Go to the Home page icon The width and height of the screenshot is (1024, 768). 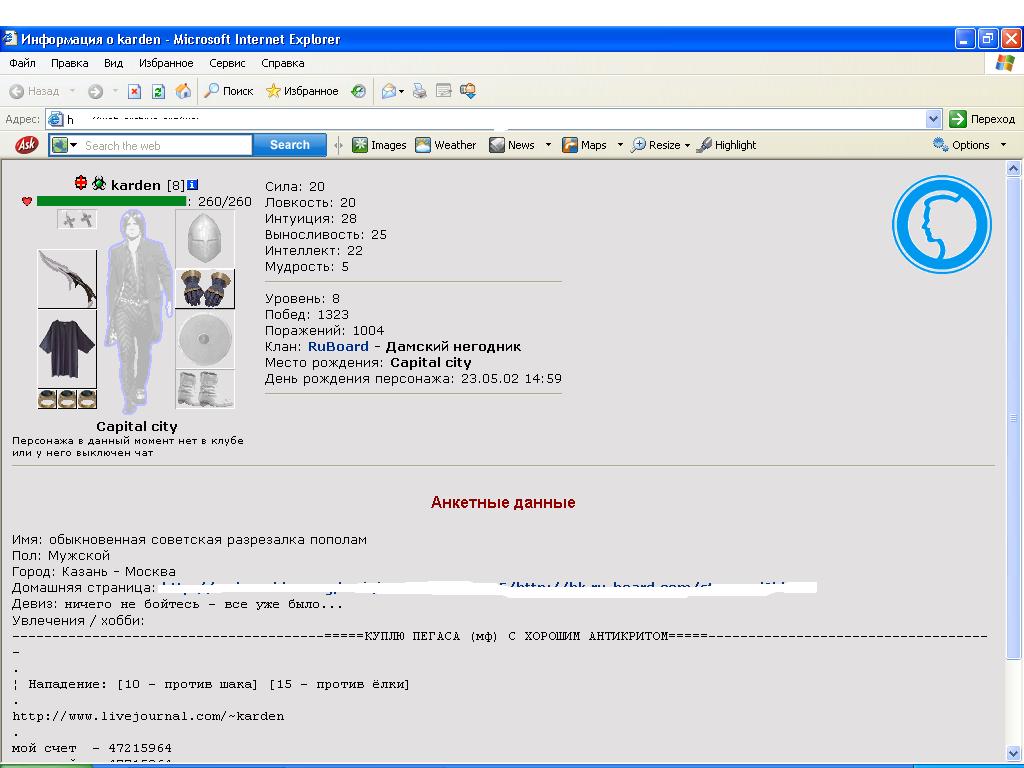[x=184, y=91]
